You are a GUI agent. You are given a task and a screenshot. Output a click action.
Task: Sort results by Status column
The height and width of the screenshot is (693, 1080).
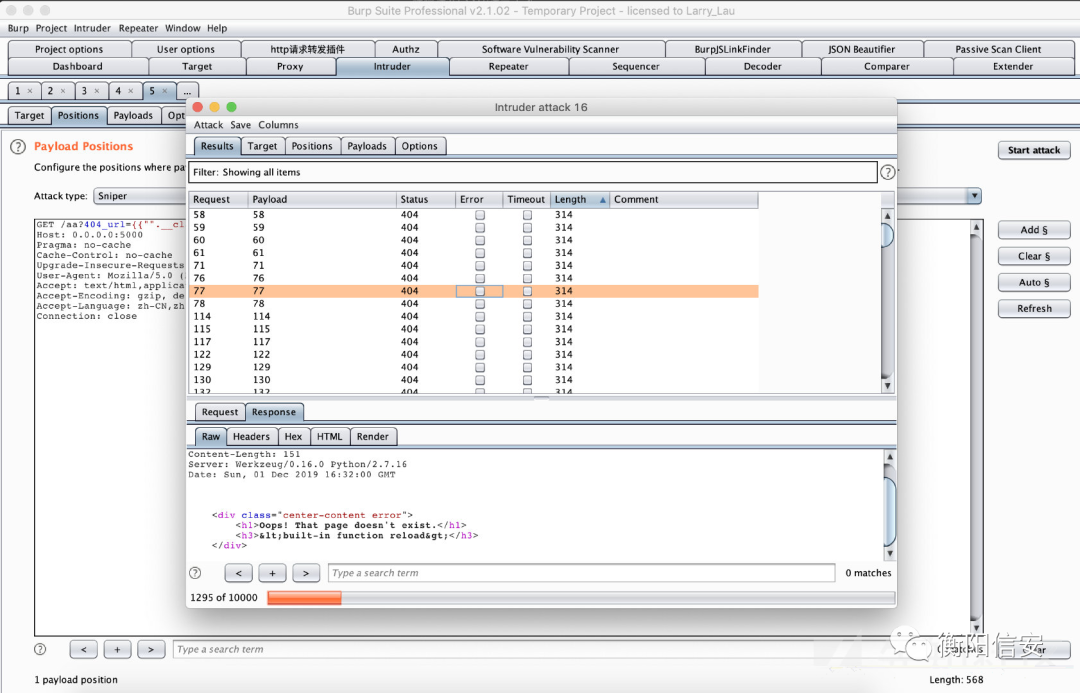tap(426, 200)
